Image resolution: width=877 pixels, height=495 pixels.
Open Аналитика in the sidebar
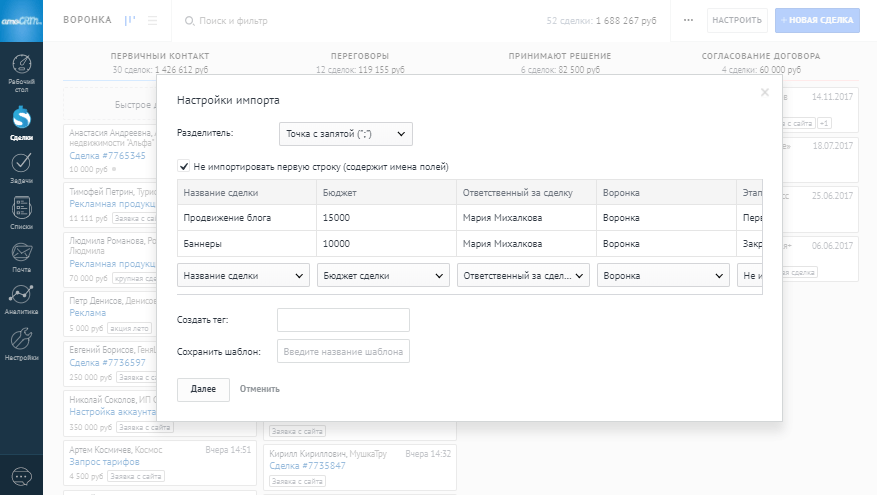click(21, 299)
